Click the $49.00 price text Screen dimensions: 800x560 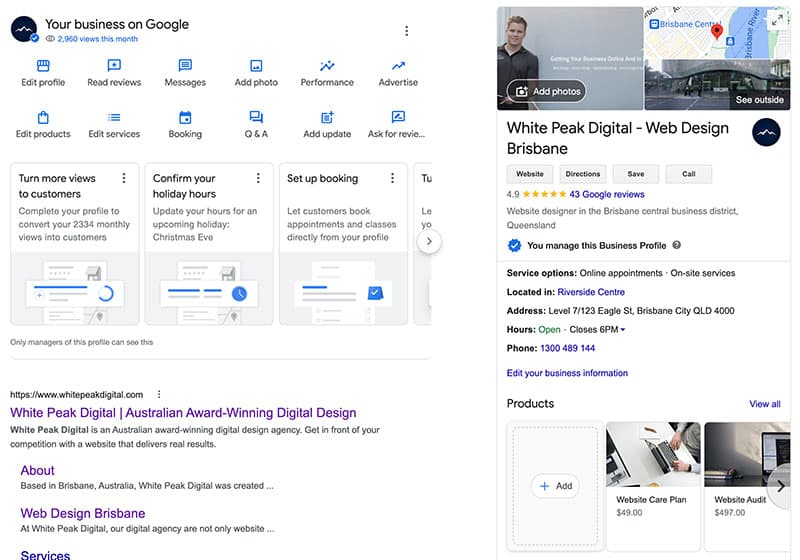tap(629, 513)
